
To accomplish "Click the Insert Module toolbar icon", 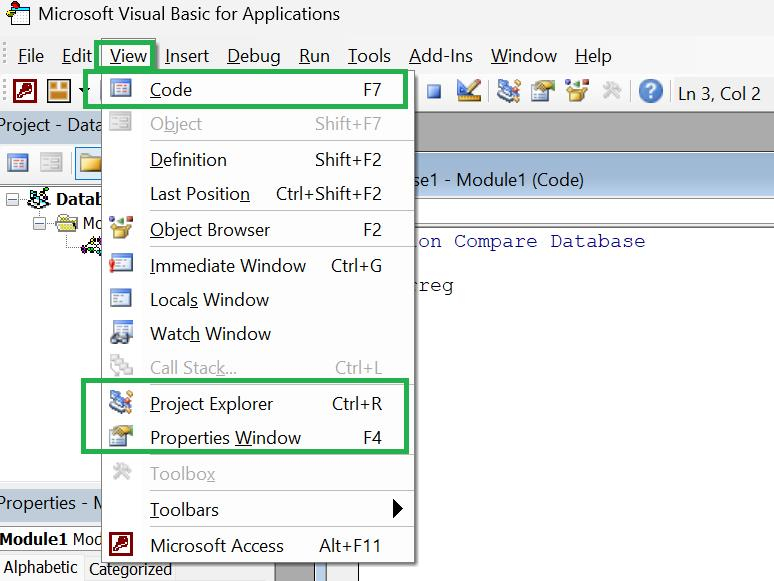I will pyautogui.click(x=59, y=91).
